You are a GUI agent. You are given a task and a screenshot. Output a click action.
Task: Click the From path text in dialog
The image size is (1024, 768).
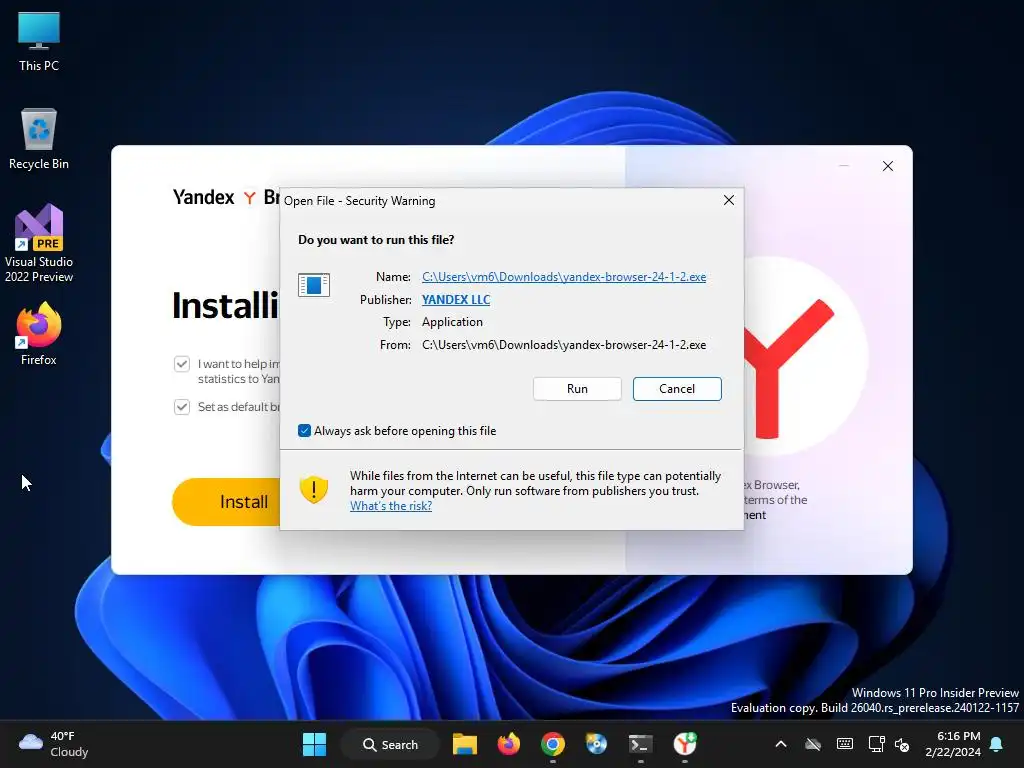[564, 345]
